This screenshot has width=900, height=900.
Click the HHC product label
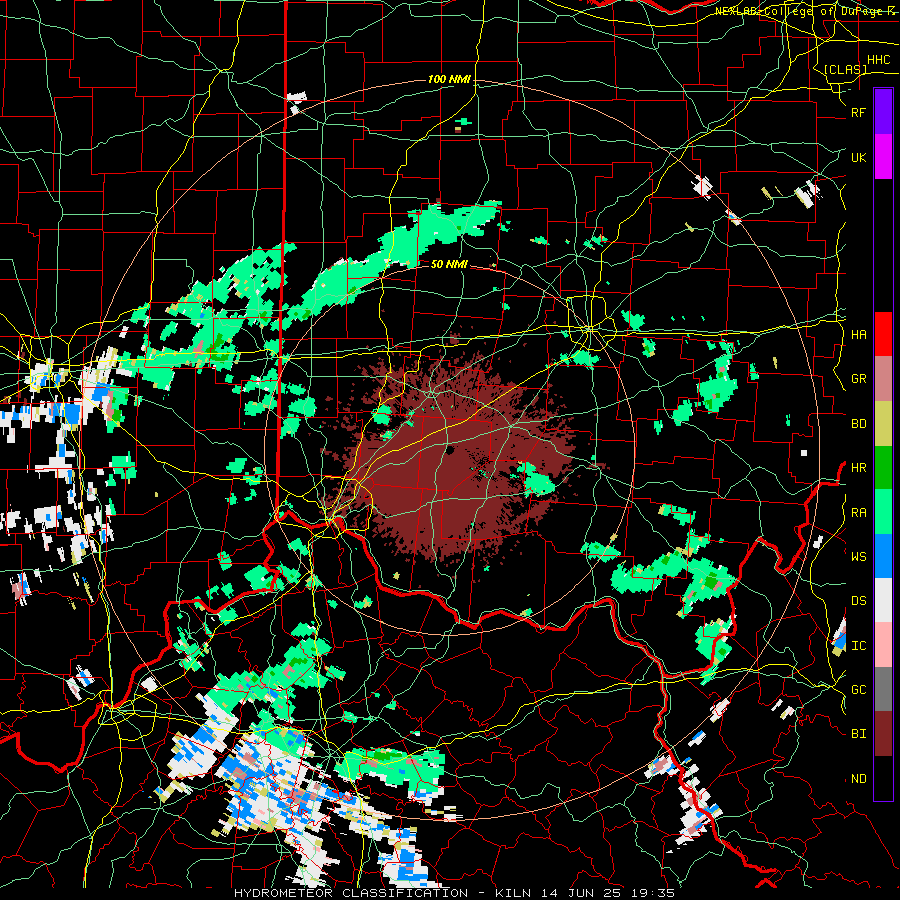(879, 60)
